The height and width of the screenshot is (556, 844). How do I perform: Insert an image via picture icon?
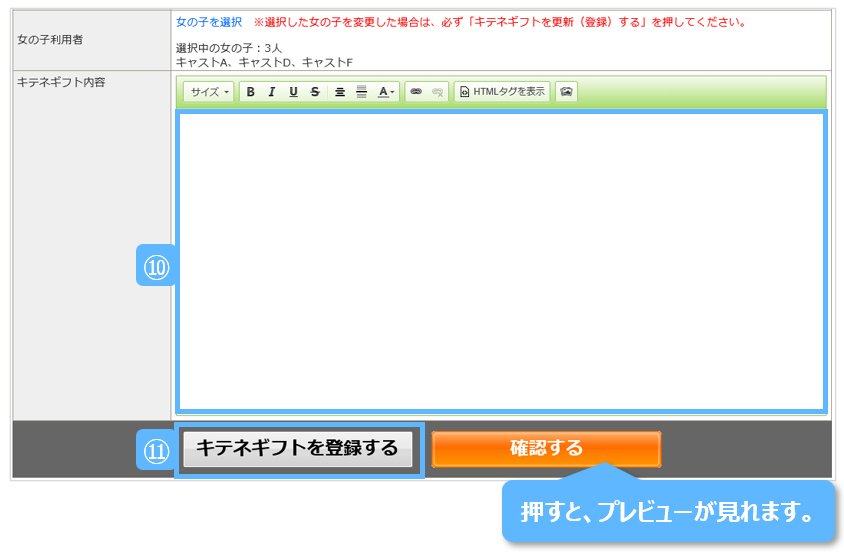567,92
